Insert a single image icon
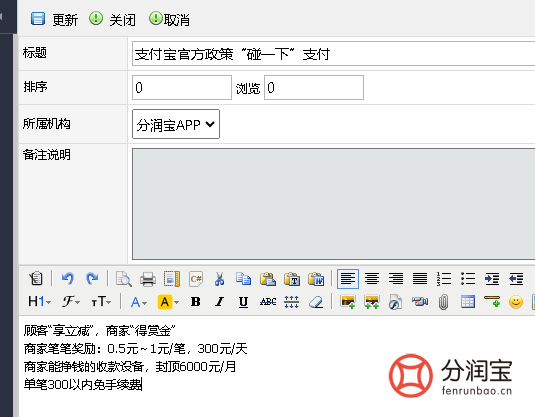This screenshot has height=417, width=535. click(348, 302)
